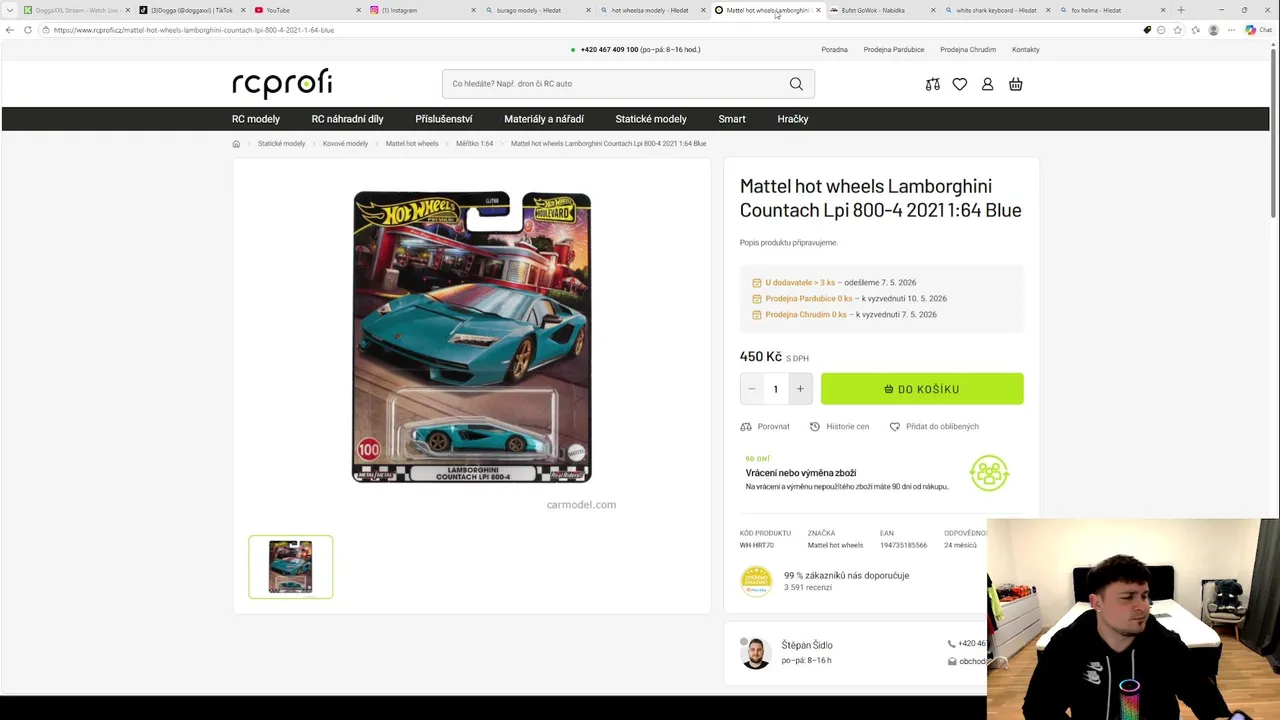Open Copilot Chat button
Image resolution: width=1280 pixels, height=720 pixels.
(x=1258, y=30)
